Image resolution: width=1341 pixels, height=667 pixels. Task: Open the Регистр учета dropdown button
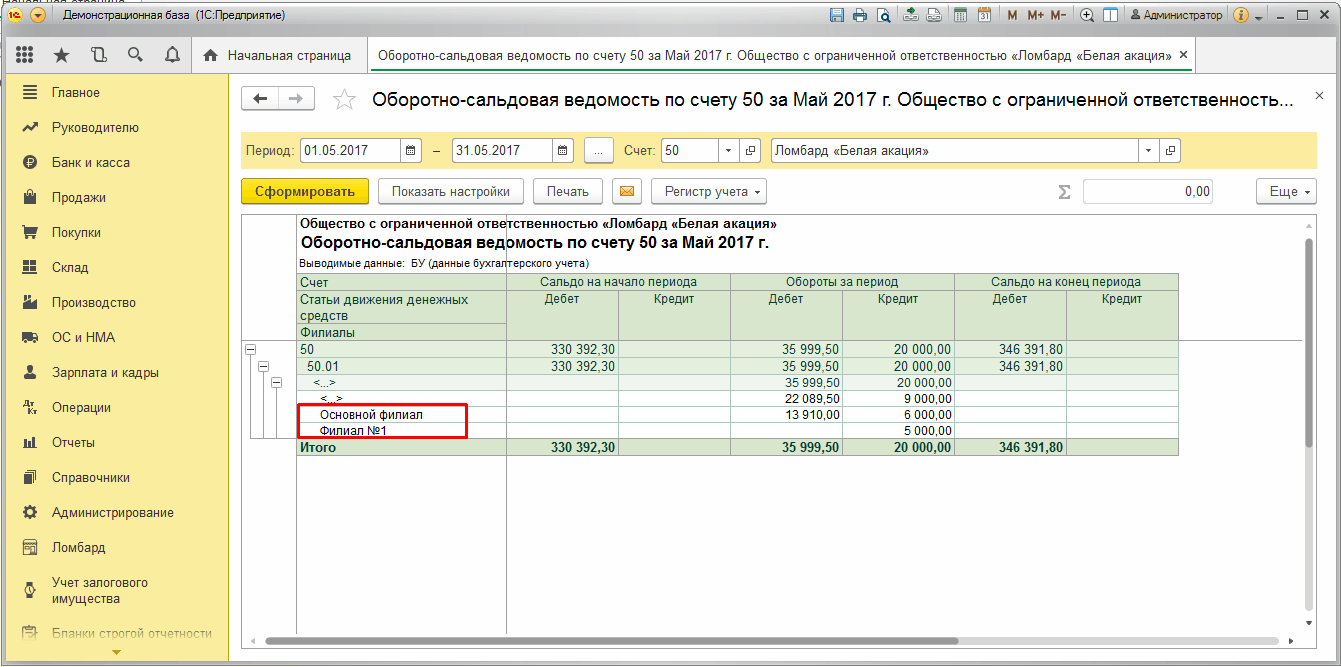point(708,191)
